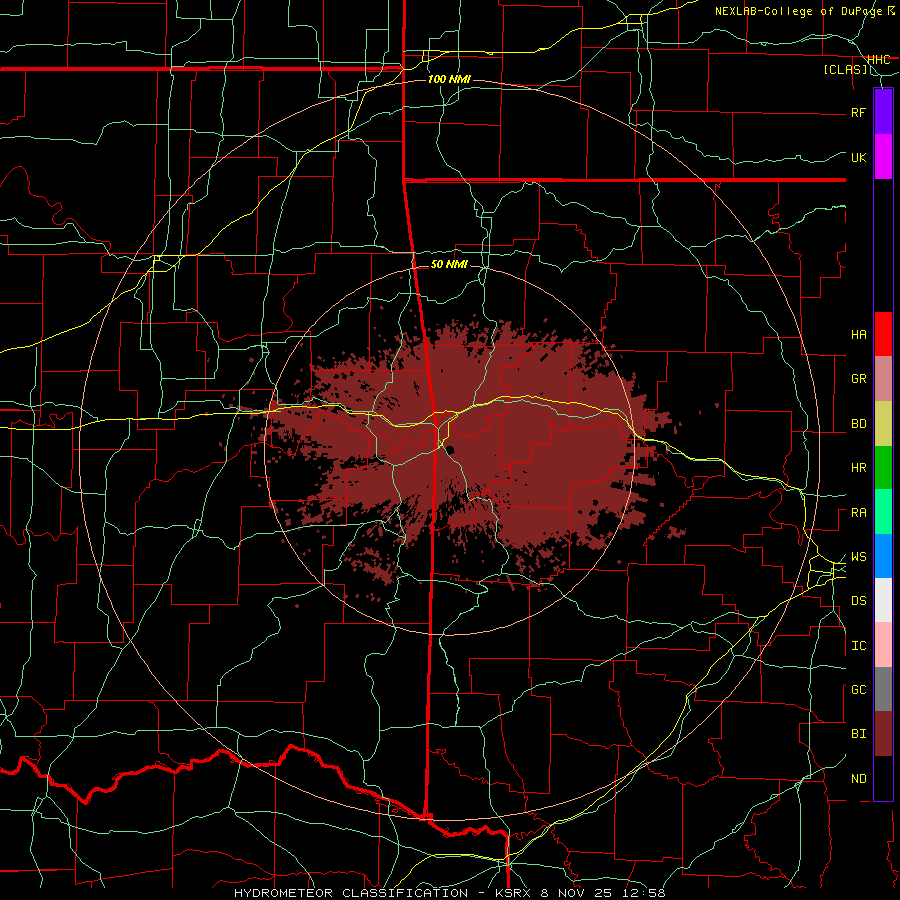Click the UK legend label

(x=858, y=157)
